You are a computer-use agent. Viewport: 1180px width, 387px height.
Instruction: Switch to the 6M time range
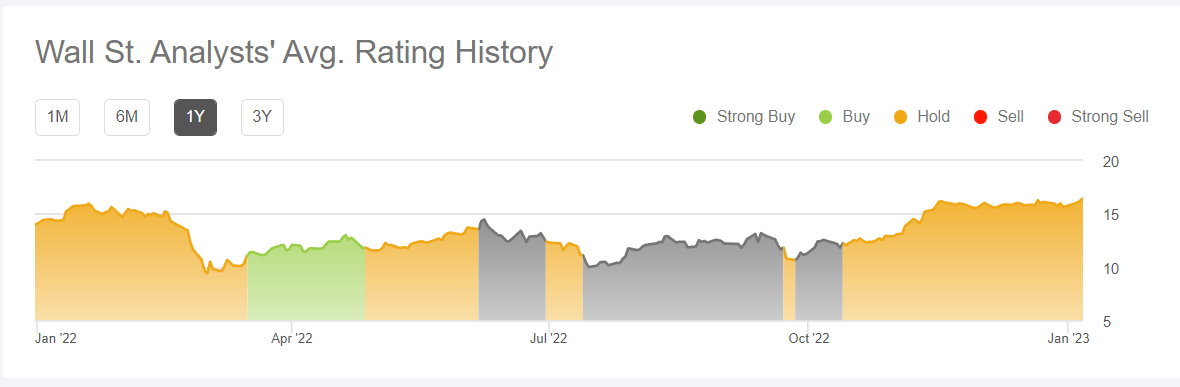click(x=126, y=117)
